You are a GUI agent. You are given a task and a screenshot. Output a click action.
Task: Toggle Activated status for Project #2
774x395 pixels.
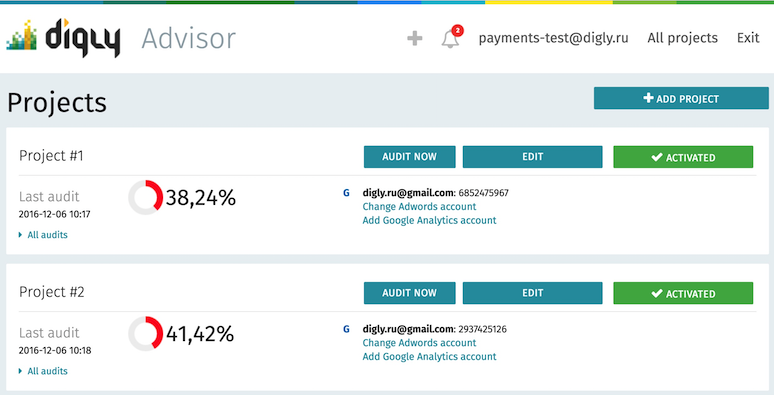(683, 293)
